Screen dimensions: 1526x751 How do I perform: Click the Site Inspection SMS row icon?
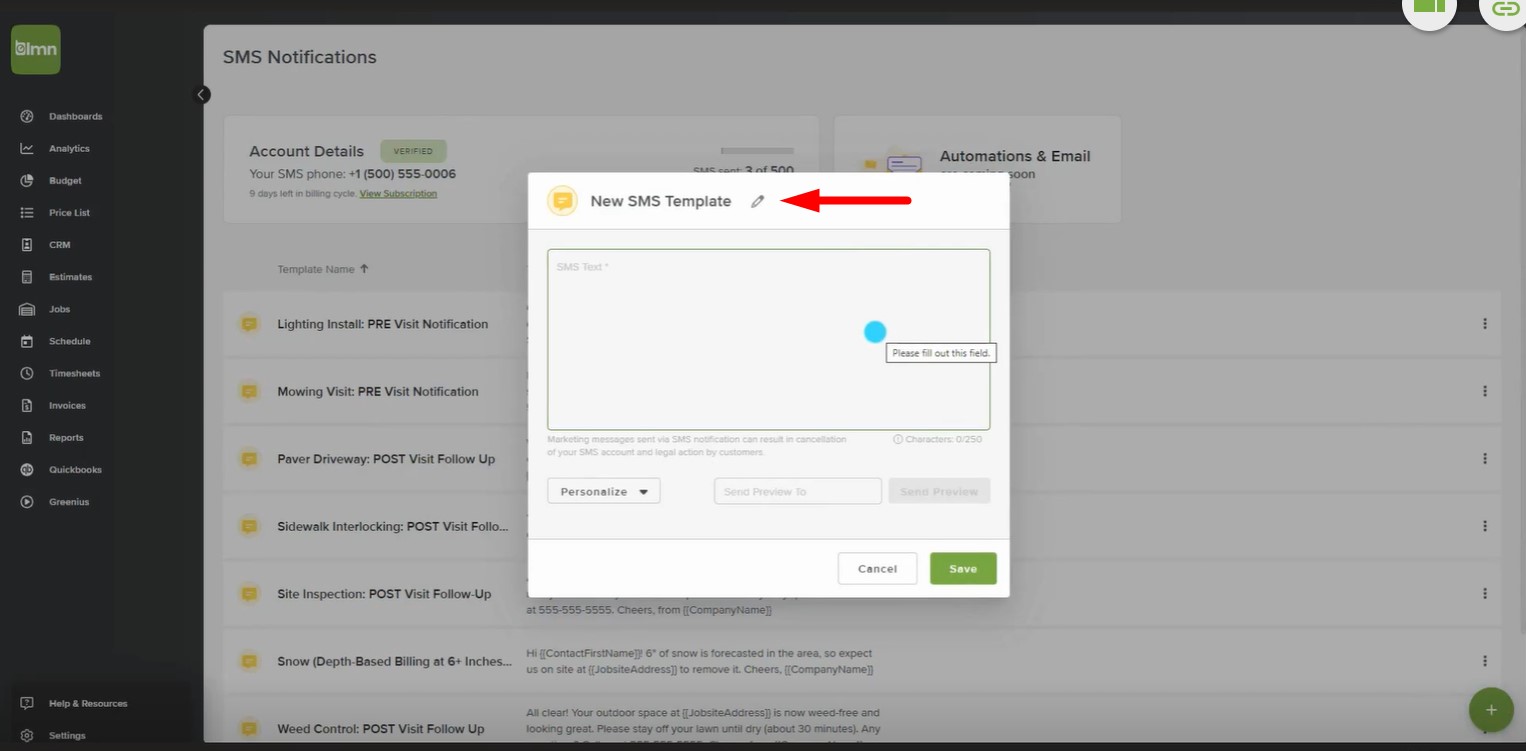(x=249, y=594)
